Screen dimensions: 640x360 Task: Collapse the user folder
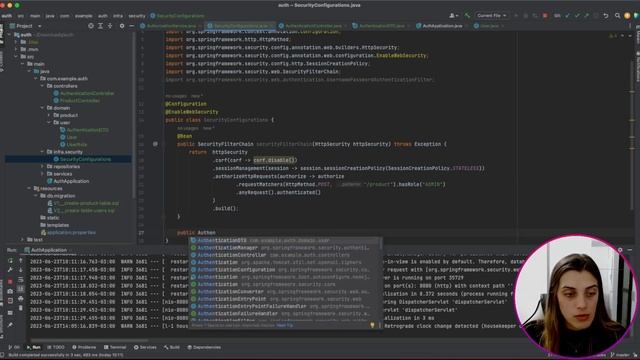[49, 122]
